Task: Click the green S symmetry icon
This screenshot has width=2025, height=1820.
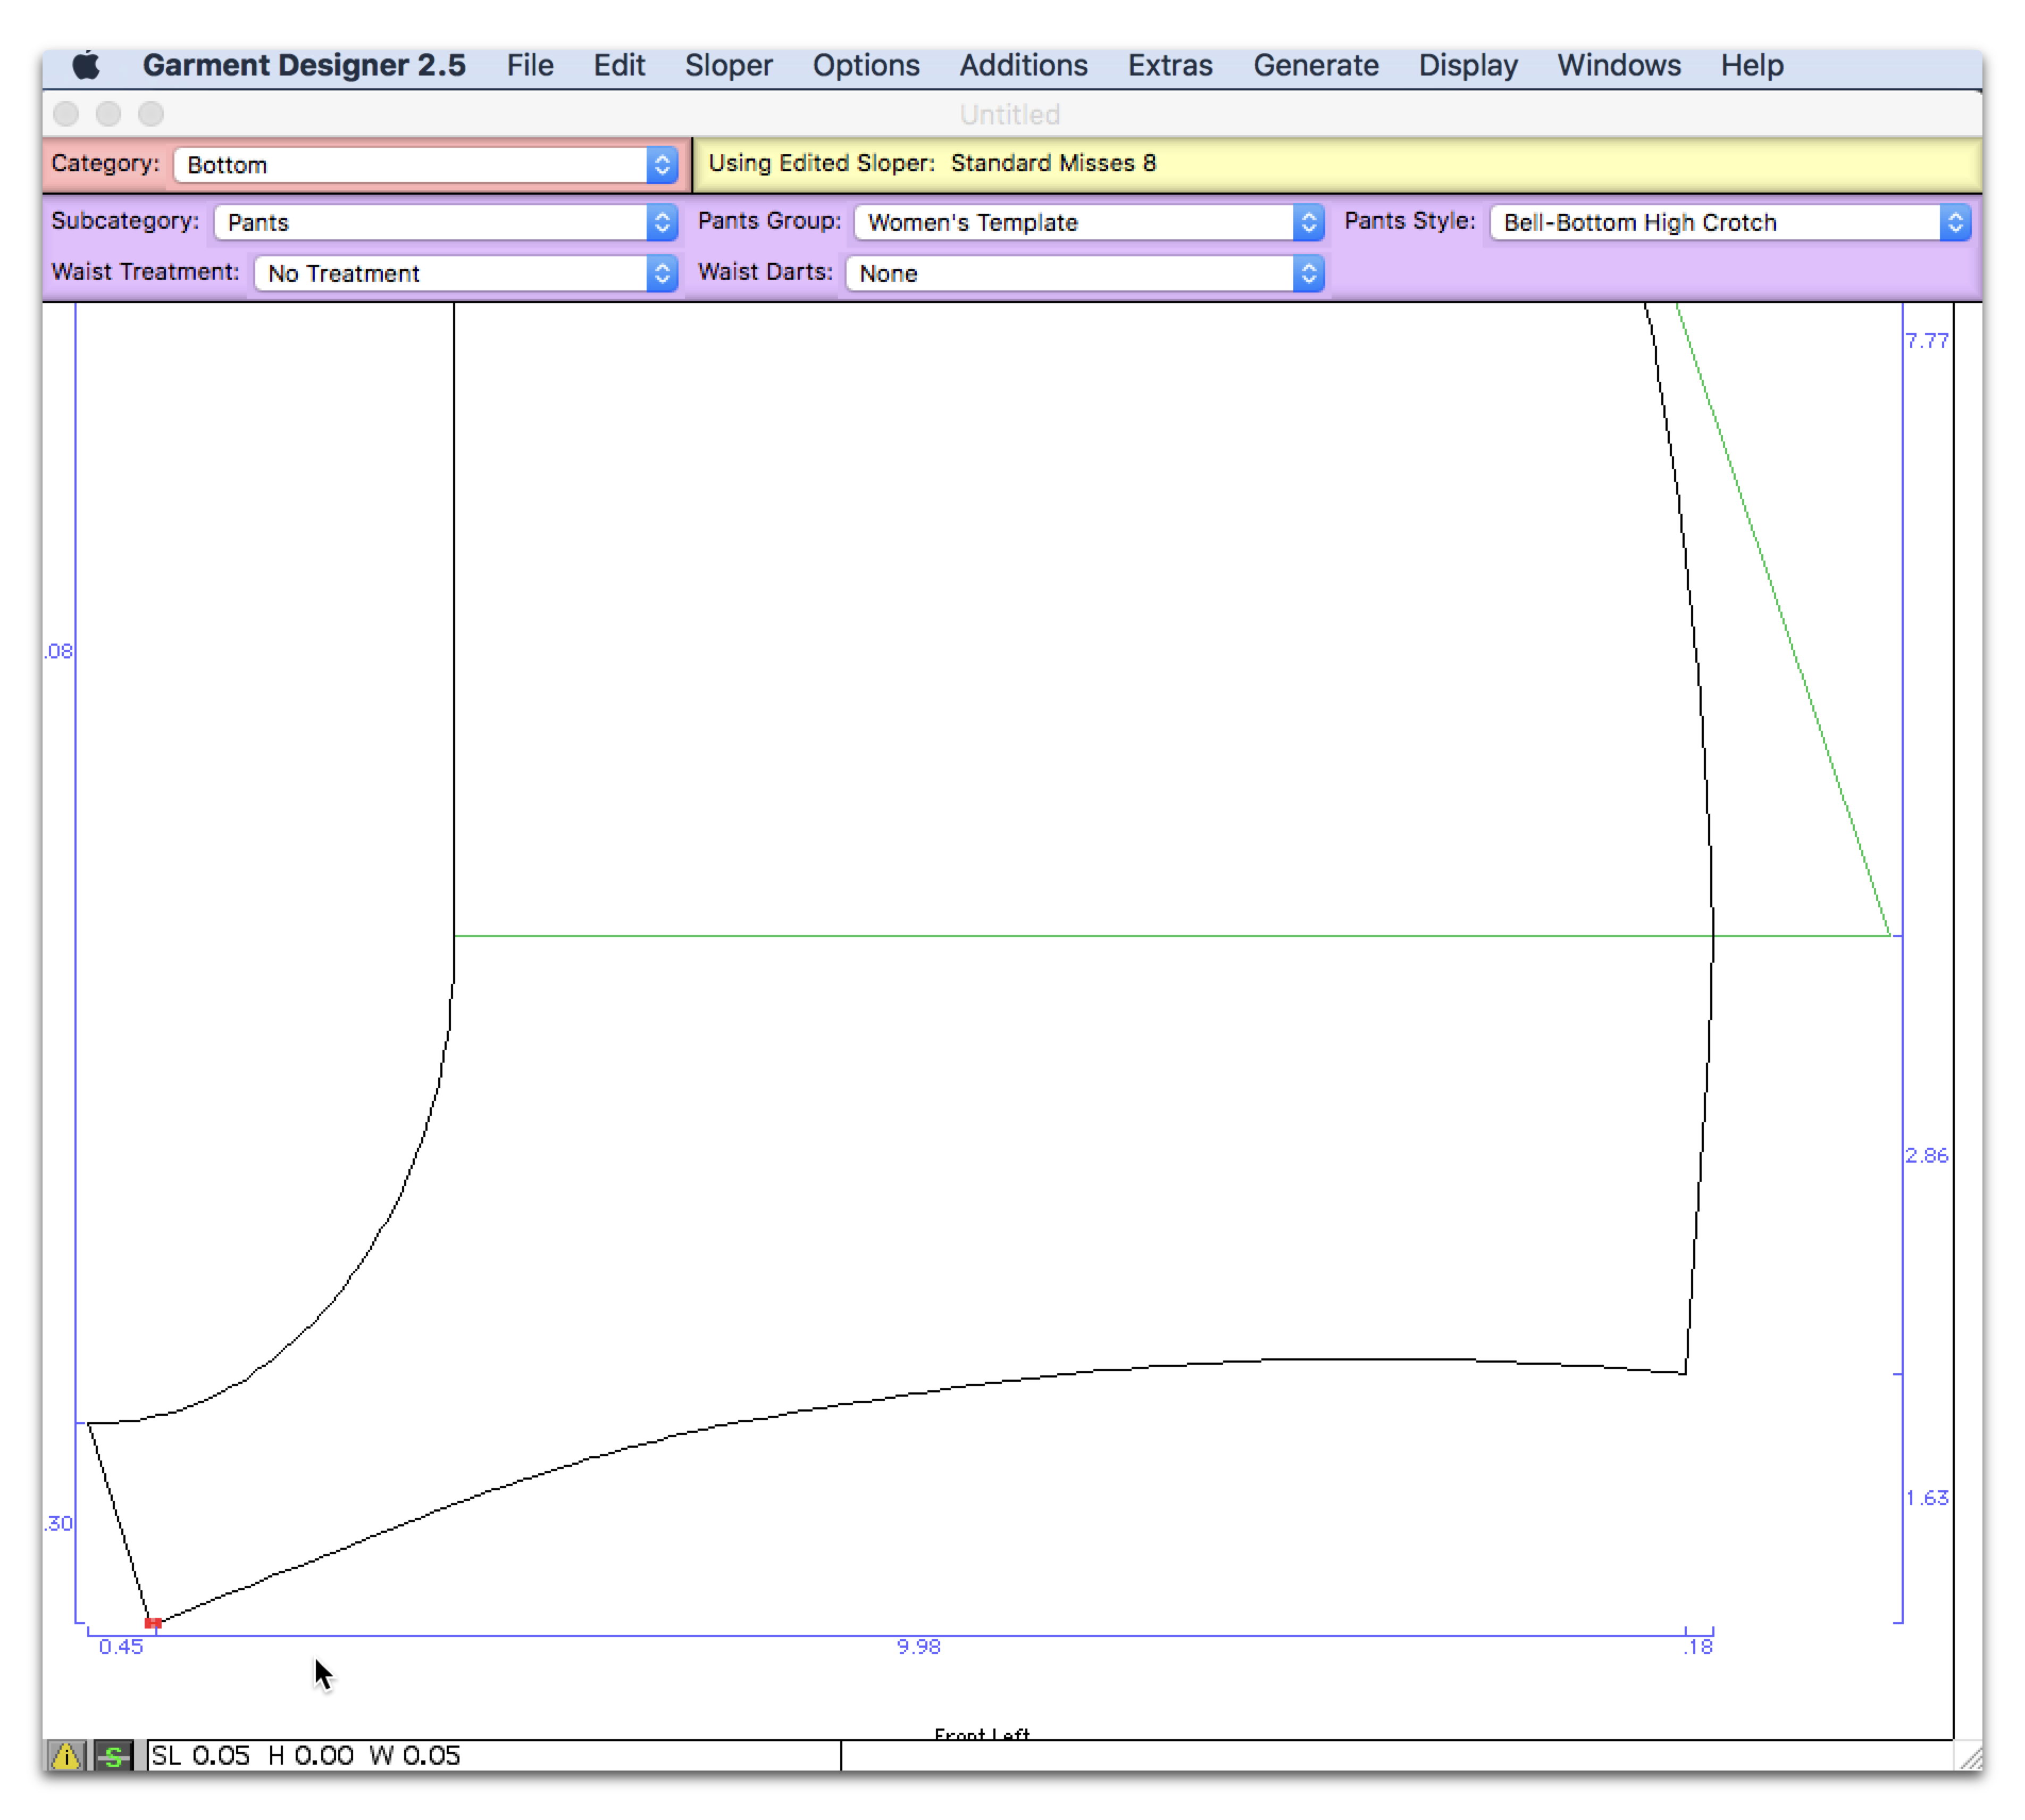Action: [x=114, y=1756]
